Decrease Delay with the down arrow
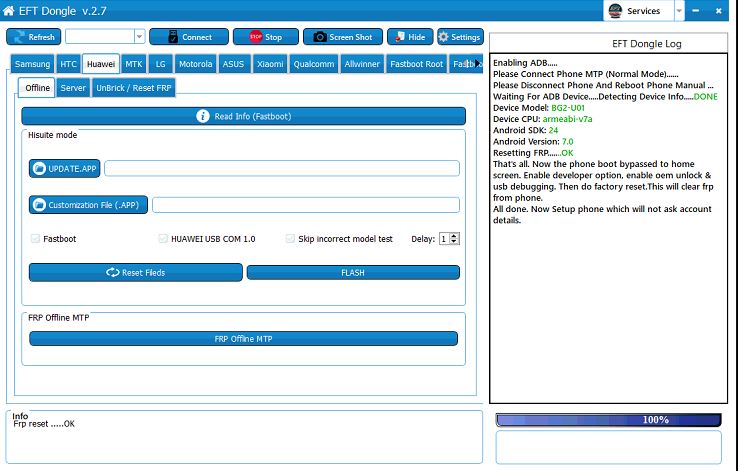Image resolution: width=738 pixels, height=471 pixels. click(454, 242)
